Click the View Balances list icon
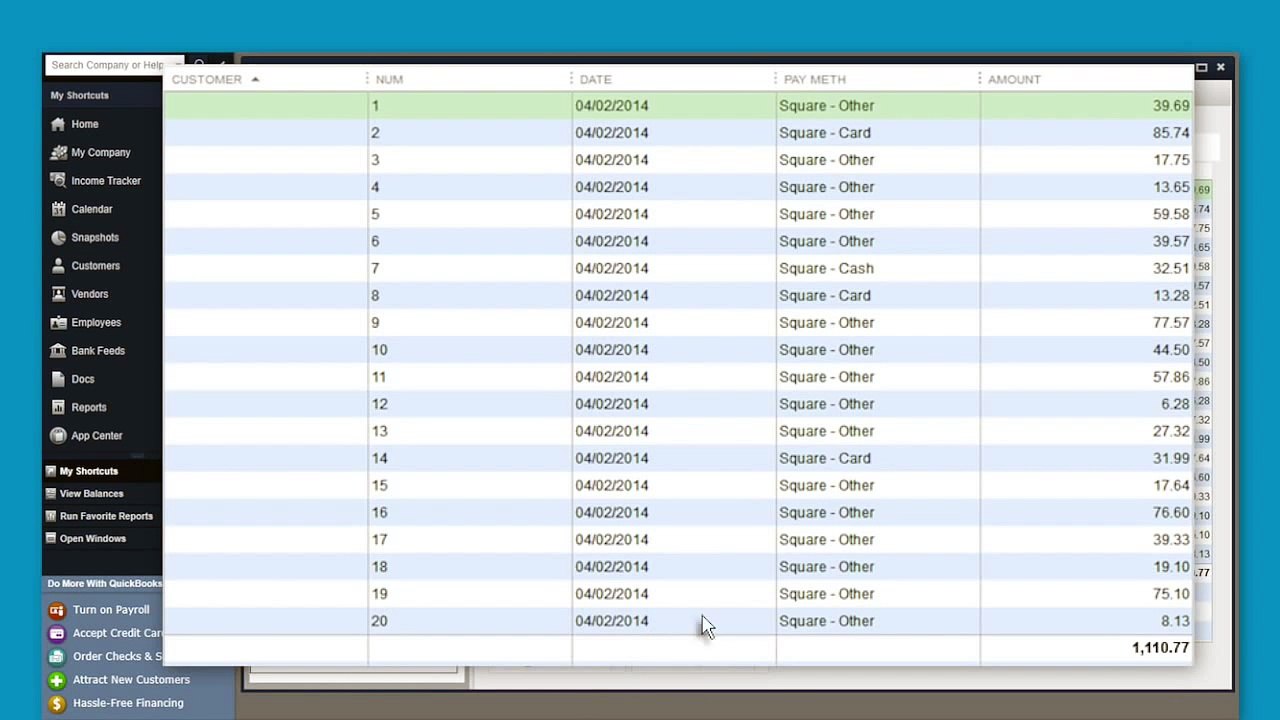Screen dimensions: 1280x720 tap(51, 493)
